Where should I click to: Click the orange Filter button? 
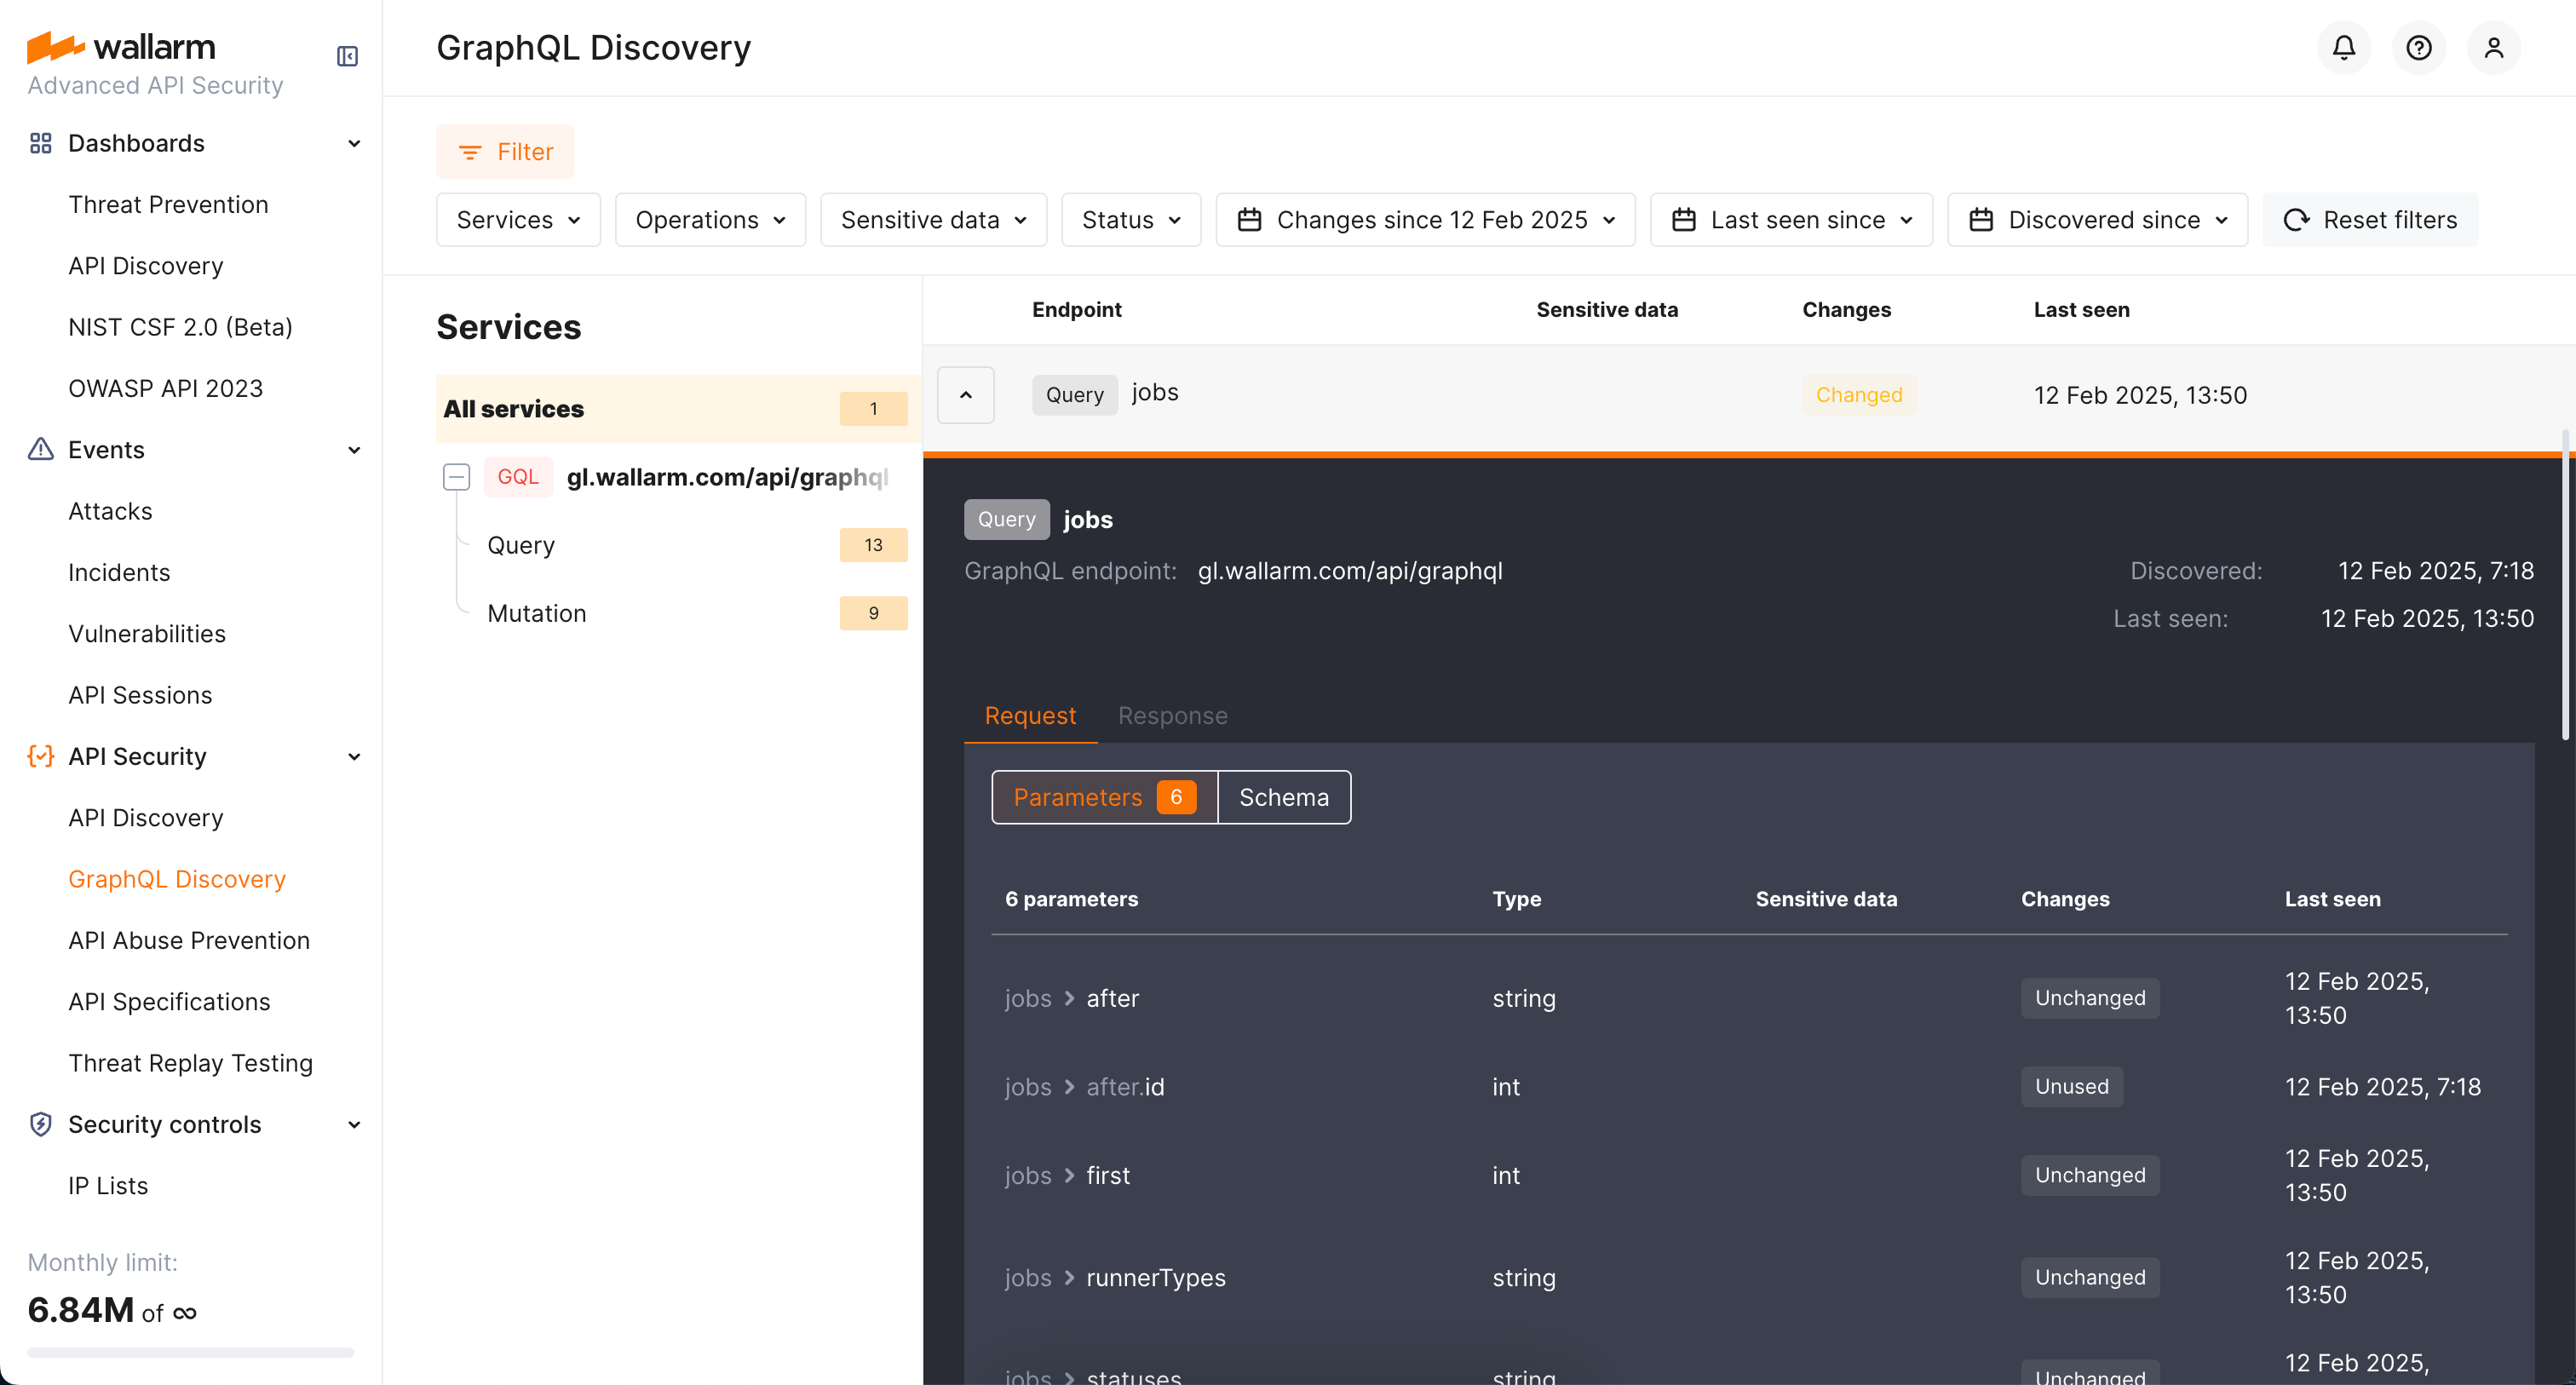tap(505, 151)
